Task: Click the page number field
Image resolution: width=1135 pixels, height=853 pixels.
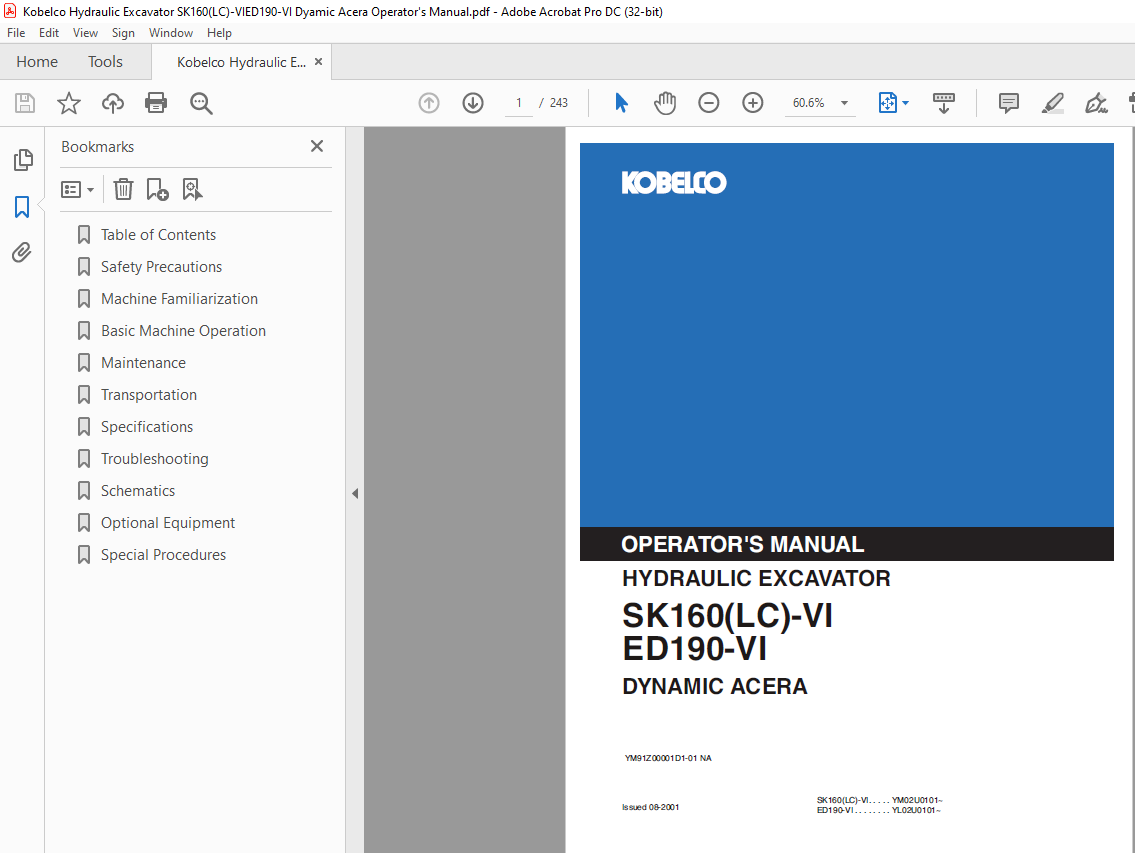Action: [518, 103]
